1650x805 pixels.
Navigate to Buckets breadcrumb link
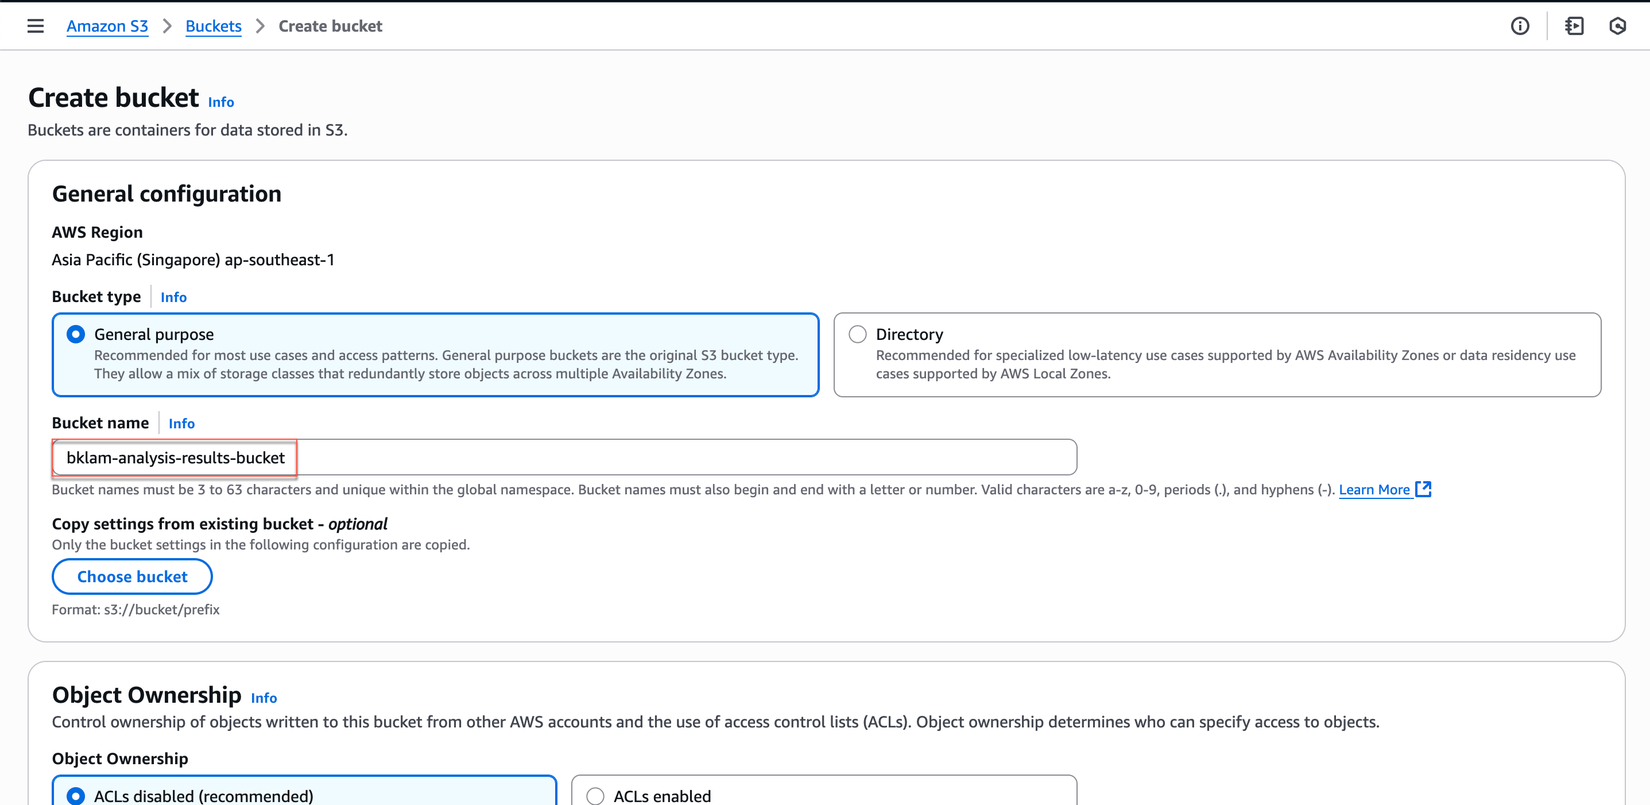(213, 26)
